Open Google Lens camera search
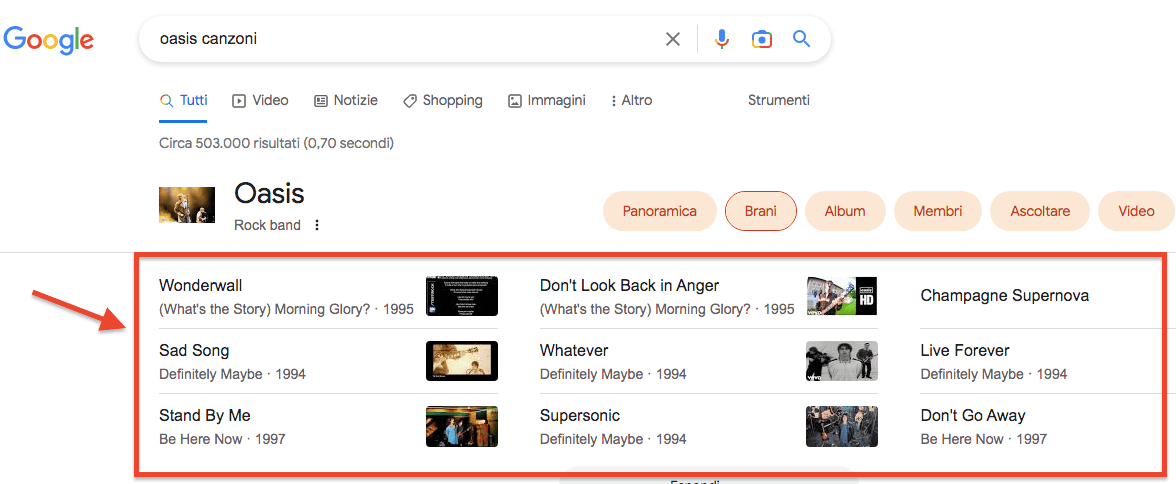The width and height of the screenshot is (1176, 484). click(762, 39)
